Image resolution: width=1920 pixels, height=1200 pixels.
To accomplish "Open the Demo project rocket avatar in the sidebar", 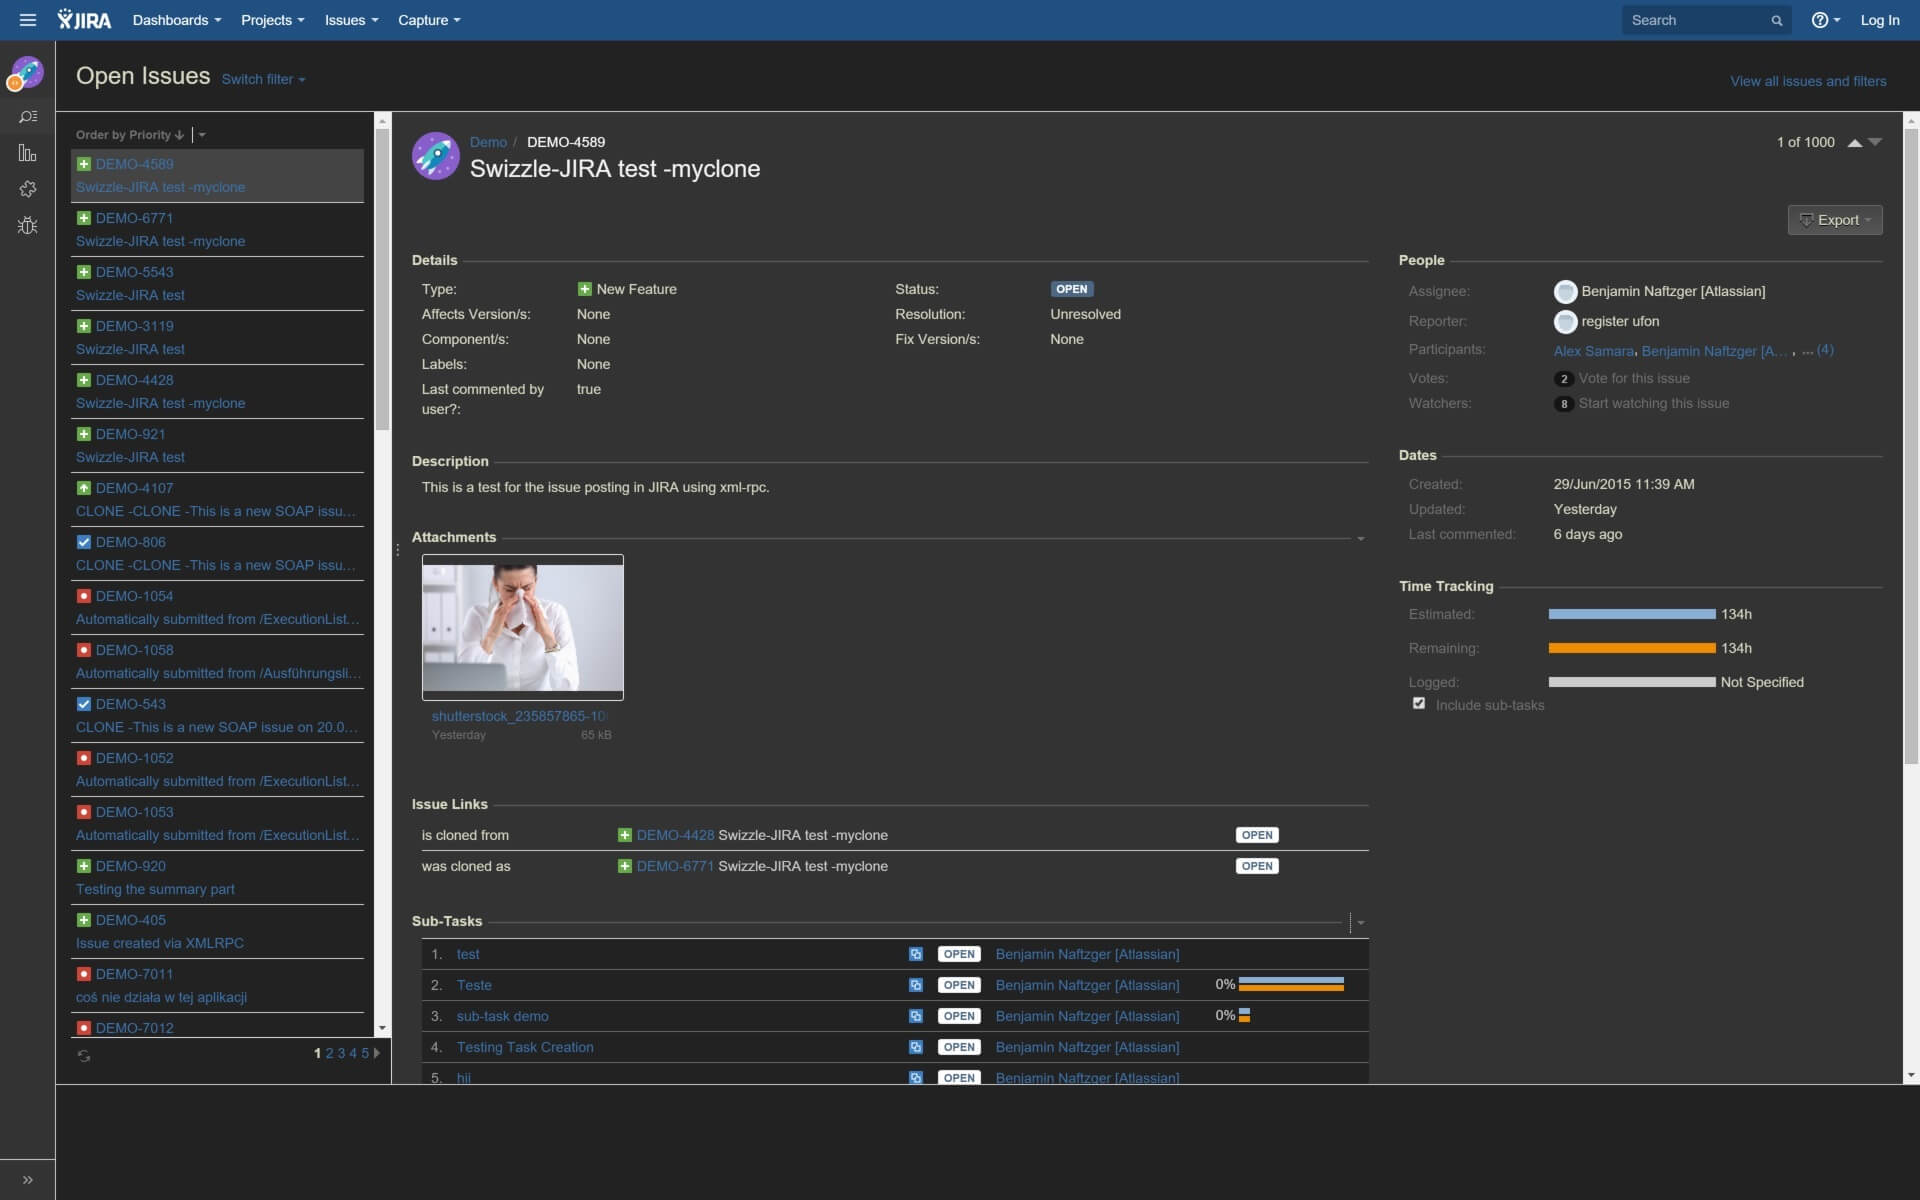I will click(26, 73).
